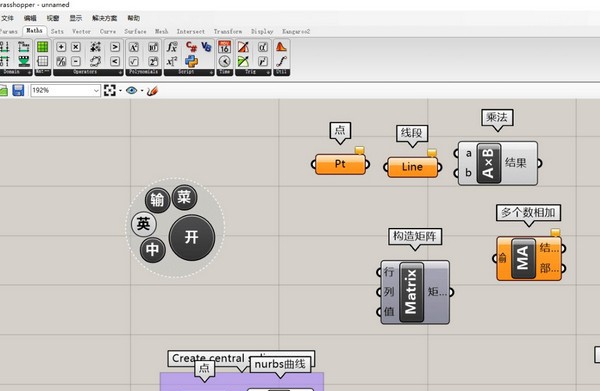This screenshot has width=600, height=391.
Task: Open the 帮助 menu
Action: [134, 18]
